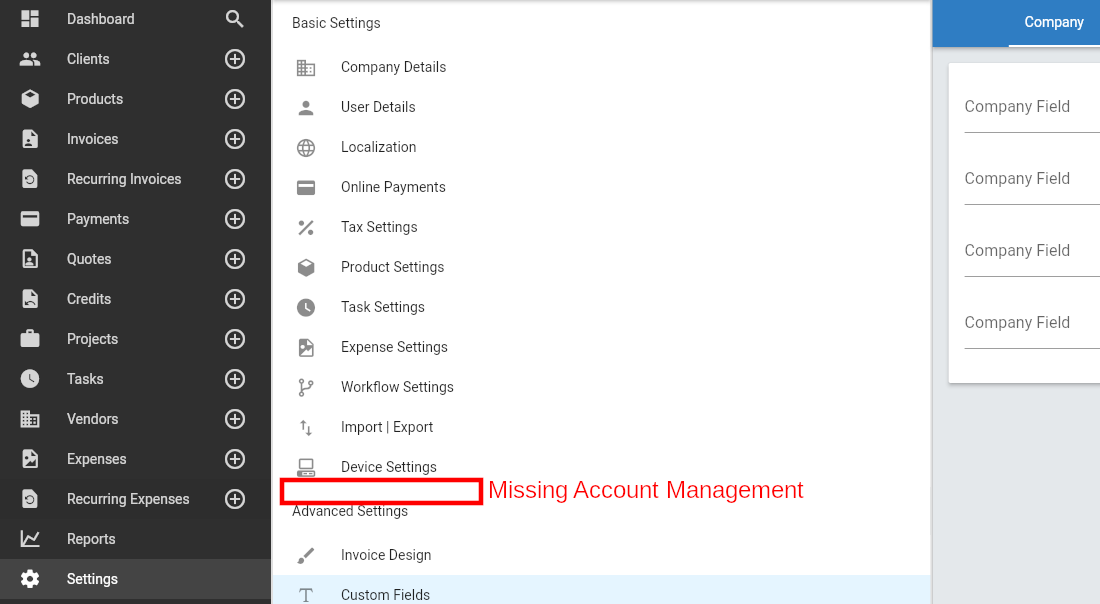This screenshot has height=604, width=1100.
Task: Add new invoice using plus icon
Action: click(234, 139)
